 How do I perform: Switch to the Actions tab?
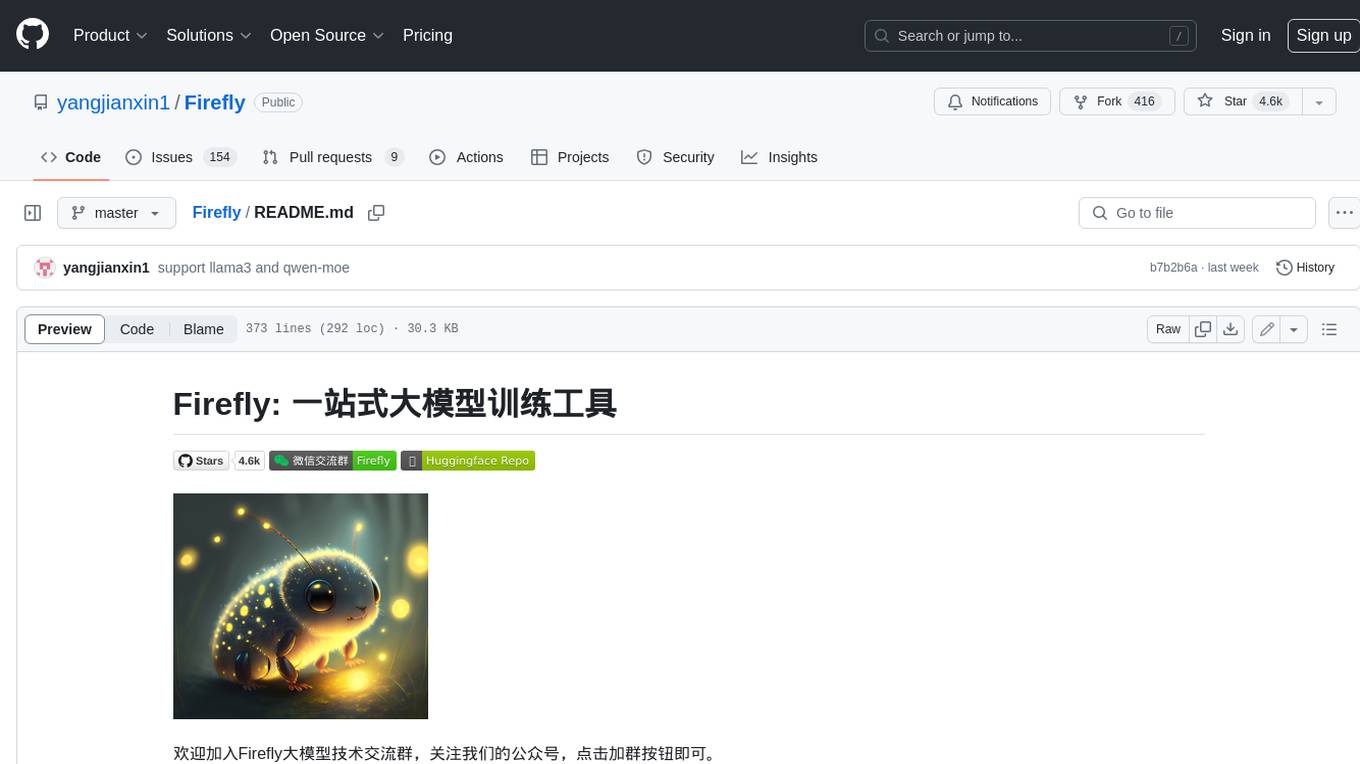tap(466, 157)
